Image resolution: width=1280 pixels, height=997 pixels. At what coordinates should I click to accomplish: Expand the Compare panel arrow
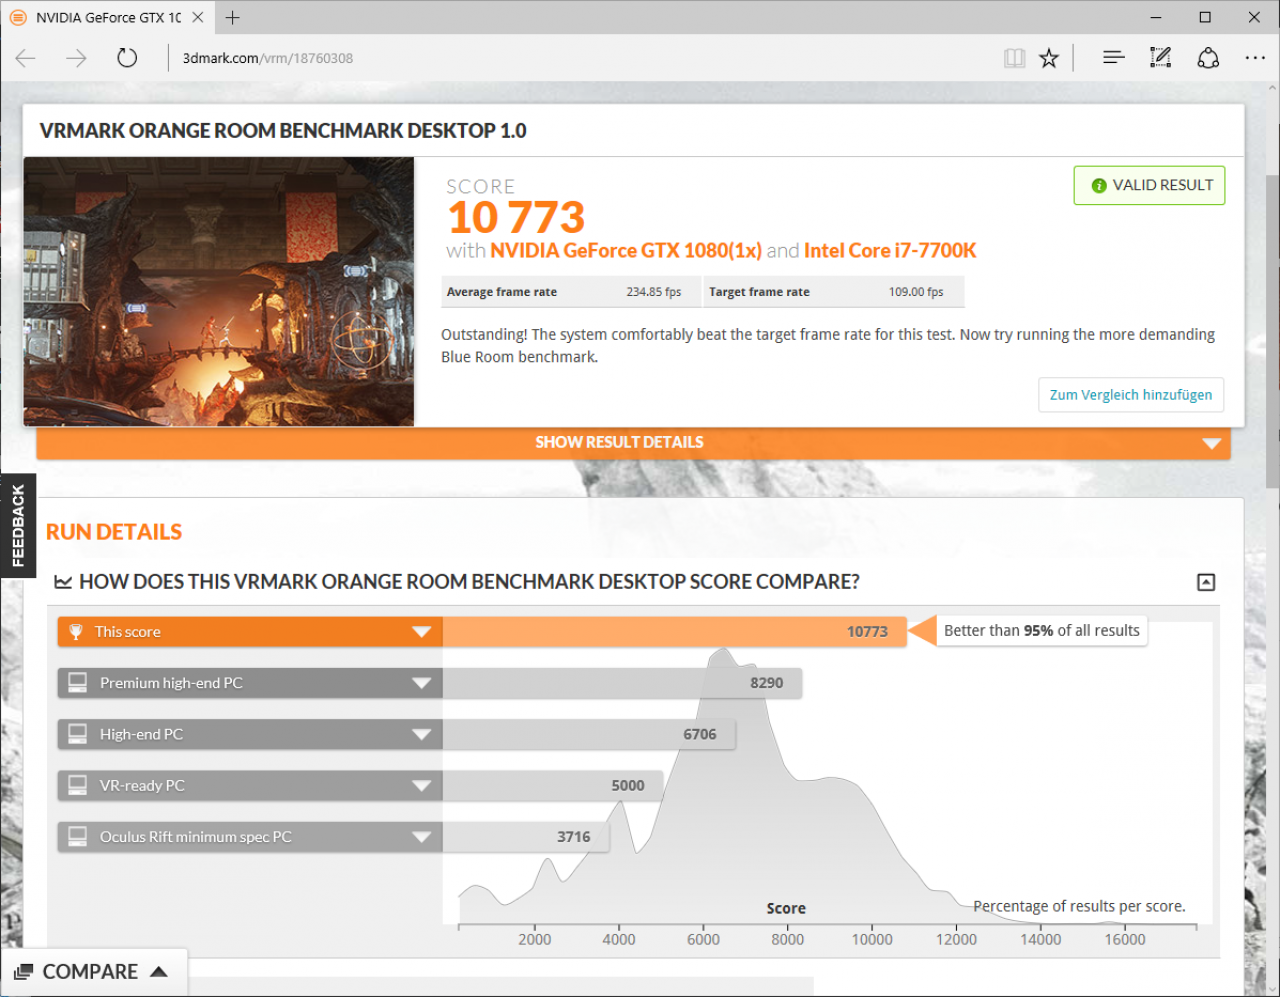tap(158, 972)
